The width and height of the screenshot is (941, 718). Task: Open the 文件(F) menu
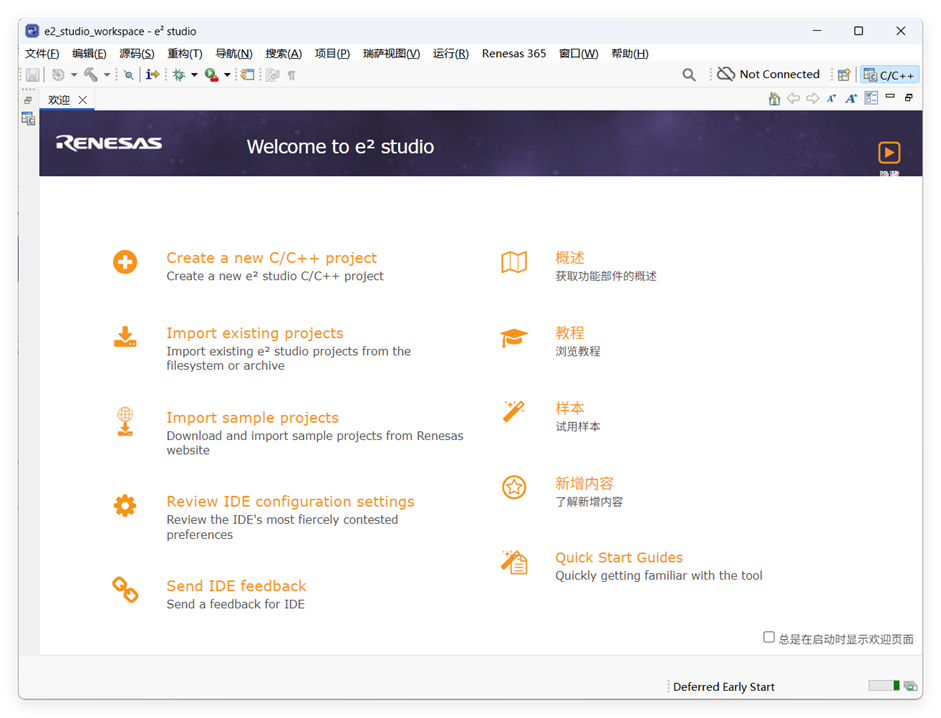42,53
